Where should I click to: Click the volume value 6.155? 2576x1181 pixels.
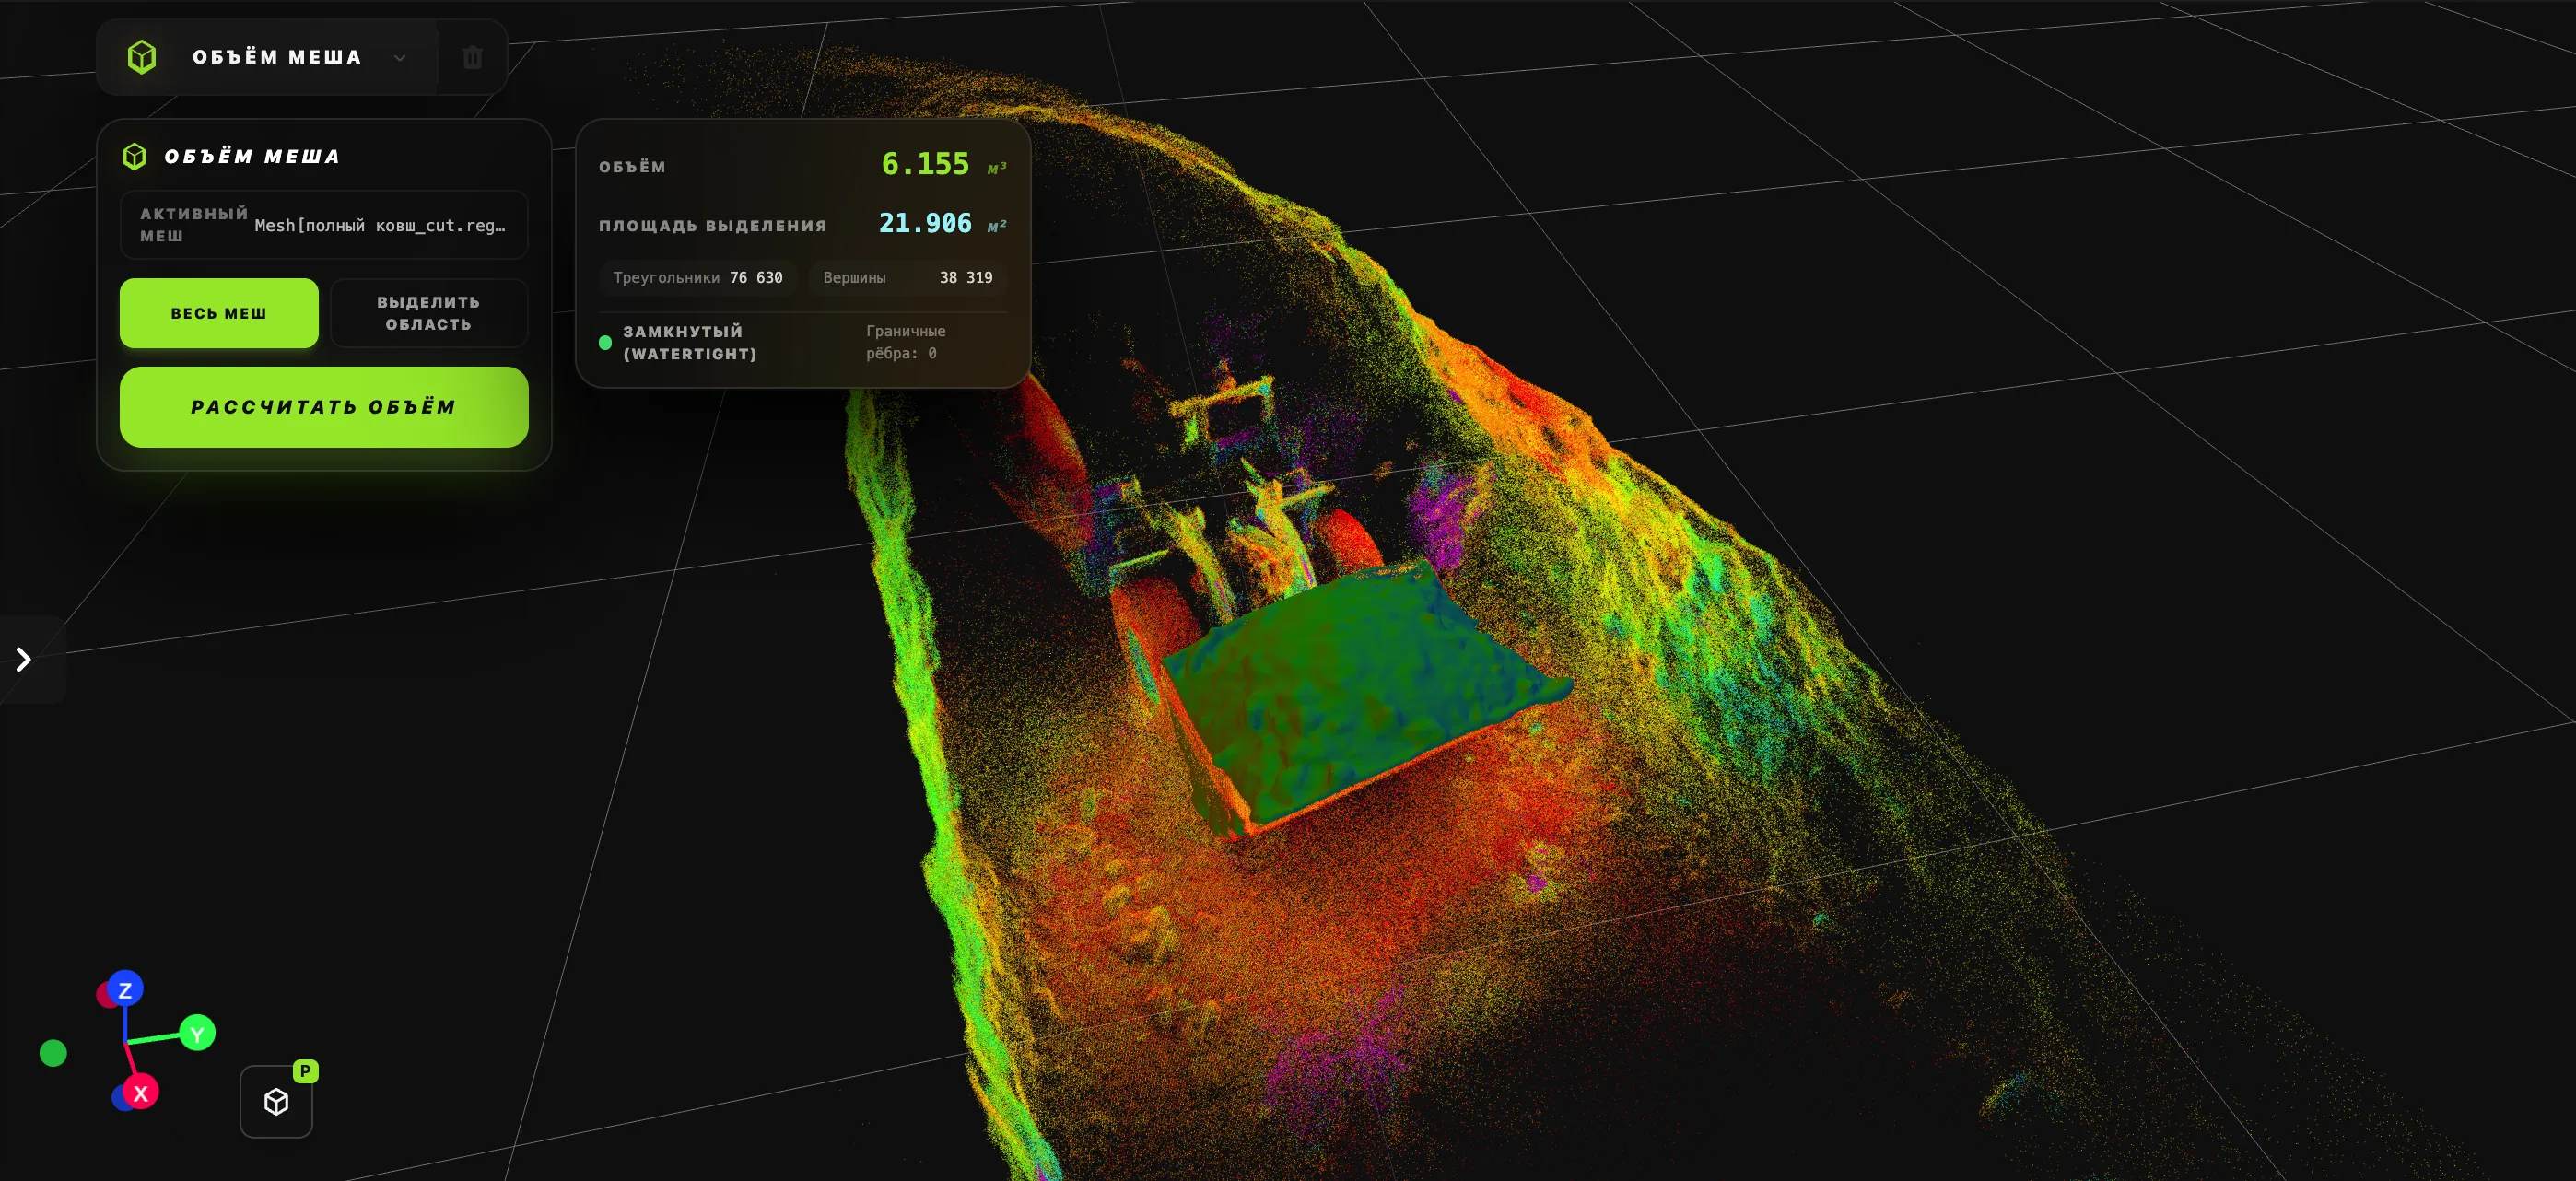coord(925,164)
